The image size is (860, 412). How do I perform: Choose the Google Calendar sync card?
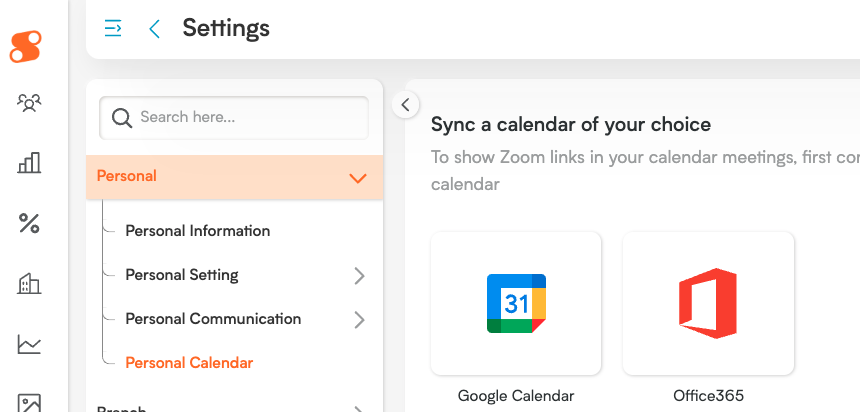point(515,303)
